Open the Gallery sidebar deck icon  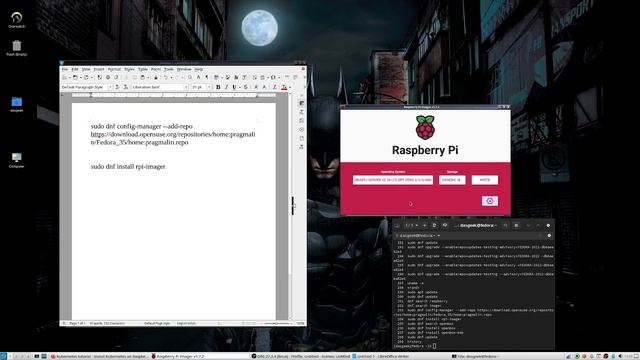[x=302, y=121]
